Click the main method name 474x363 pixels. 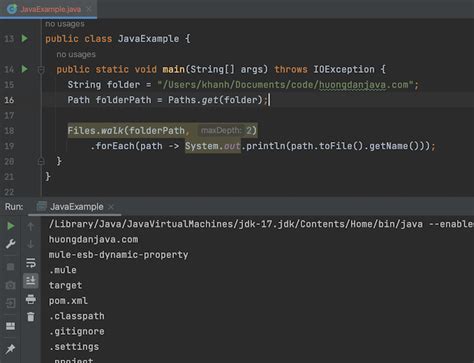173,69
